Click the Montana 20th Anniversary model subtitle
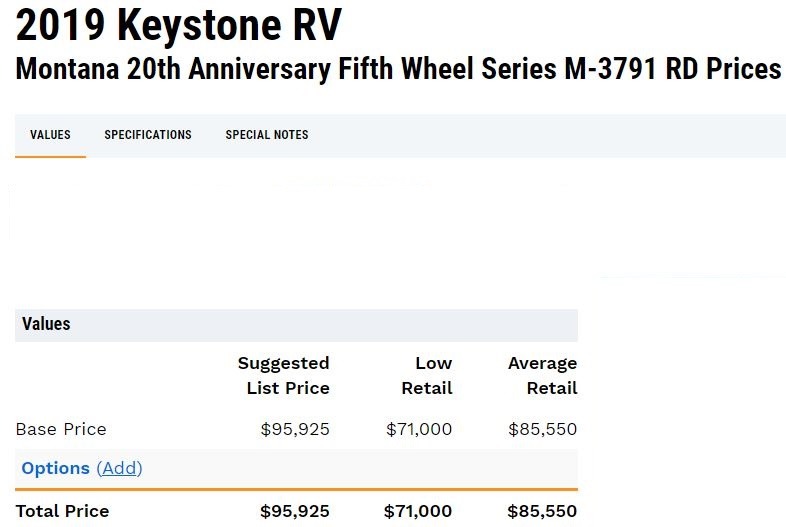This screenshot has width=786, height=527. click(398, 69)
